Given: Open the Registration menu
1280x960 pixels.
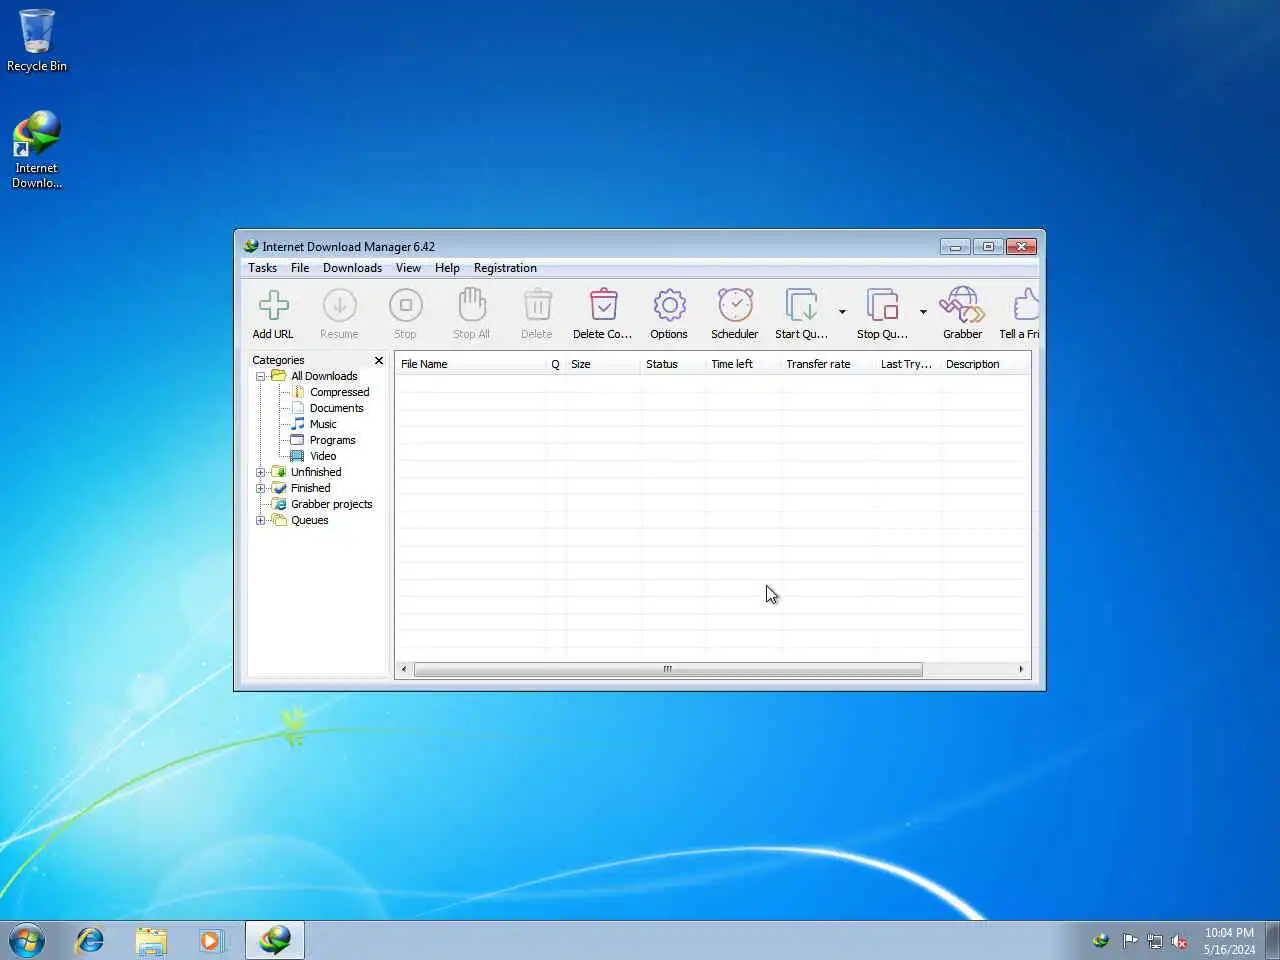Looking at the screenshot, I should click(x=505, y=268).
